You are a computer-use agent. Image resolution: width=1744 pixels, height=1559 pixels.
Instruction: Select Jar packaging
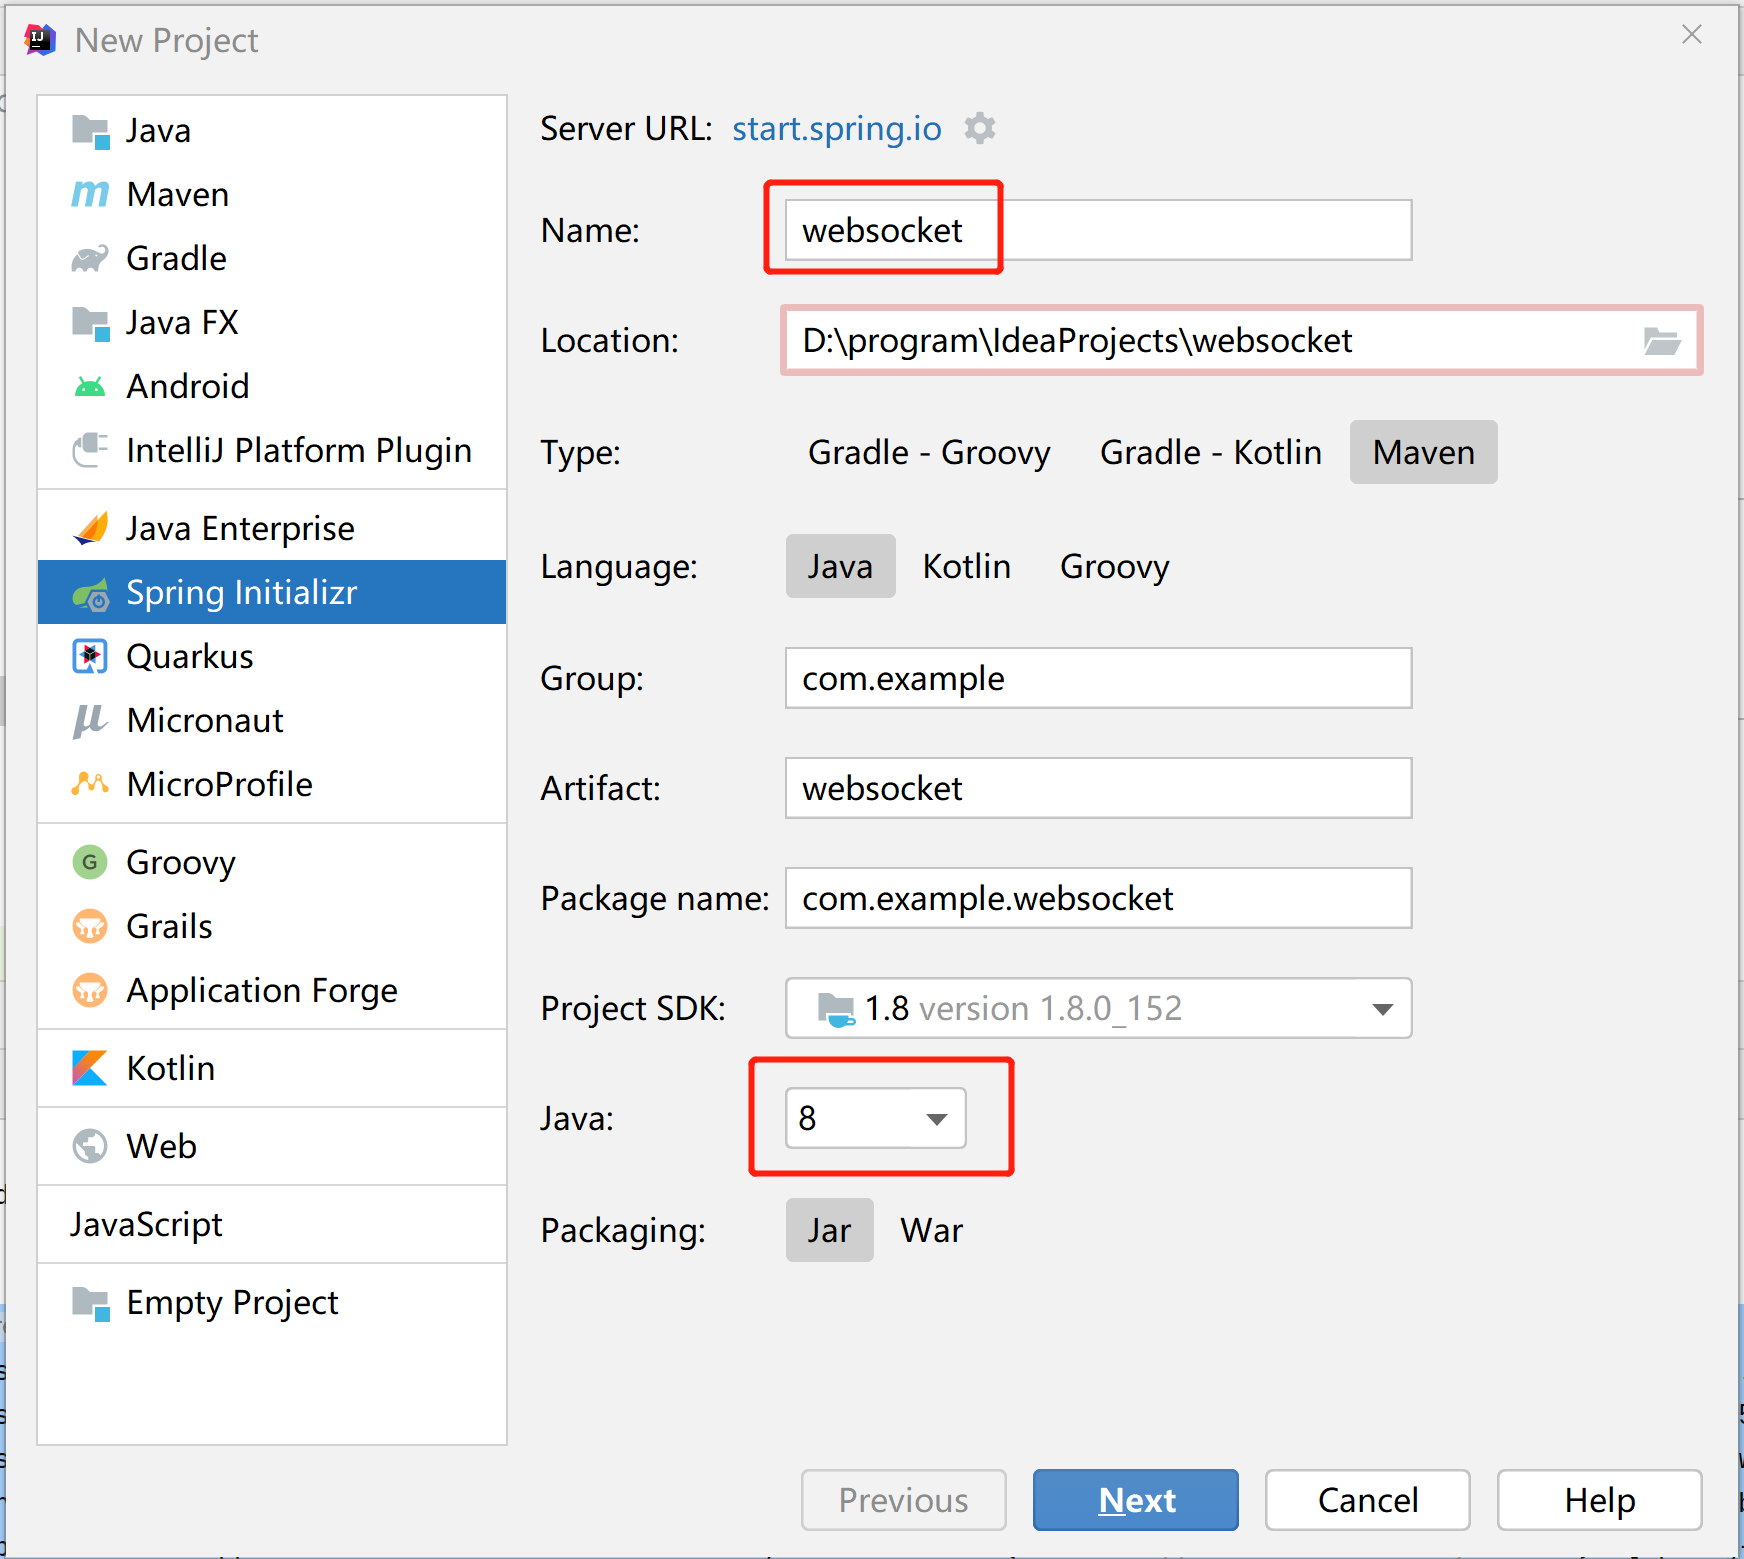click(x=829, y=1230)
